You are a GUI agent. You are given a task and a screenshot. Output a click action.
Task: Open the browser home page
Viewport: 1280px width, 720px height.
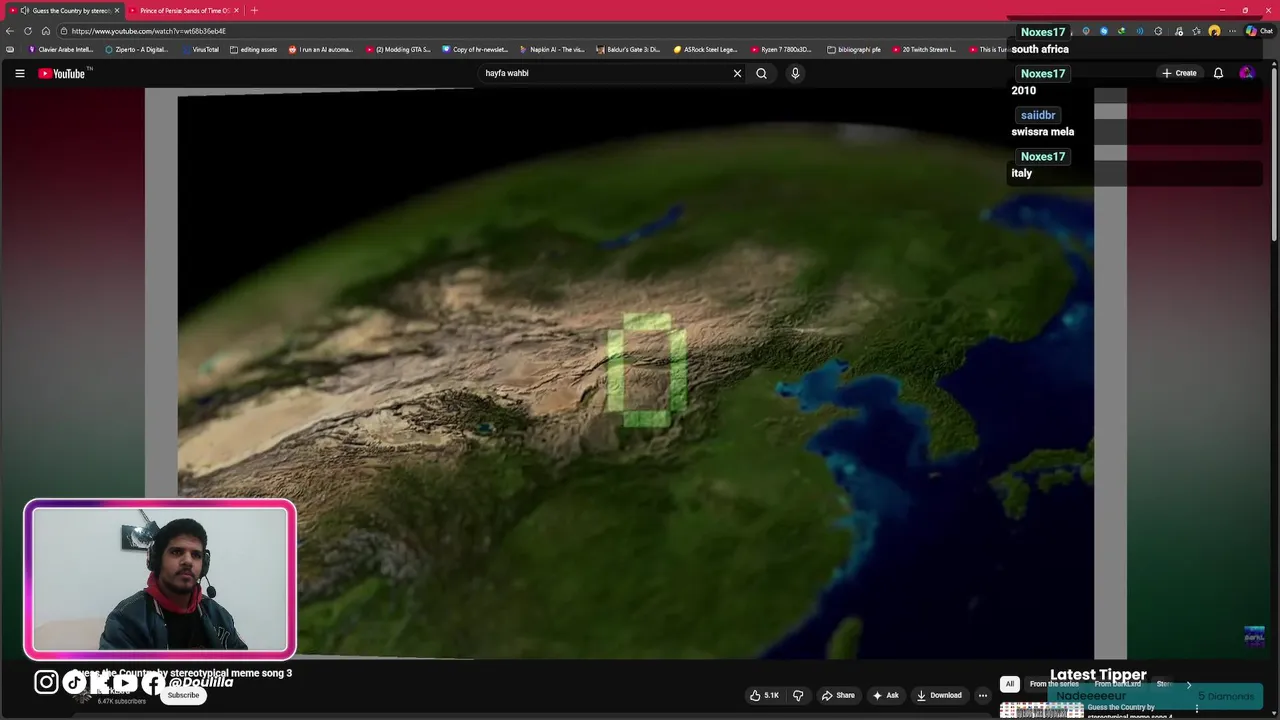coord(46,31)
